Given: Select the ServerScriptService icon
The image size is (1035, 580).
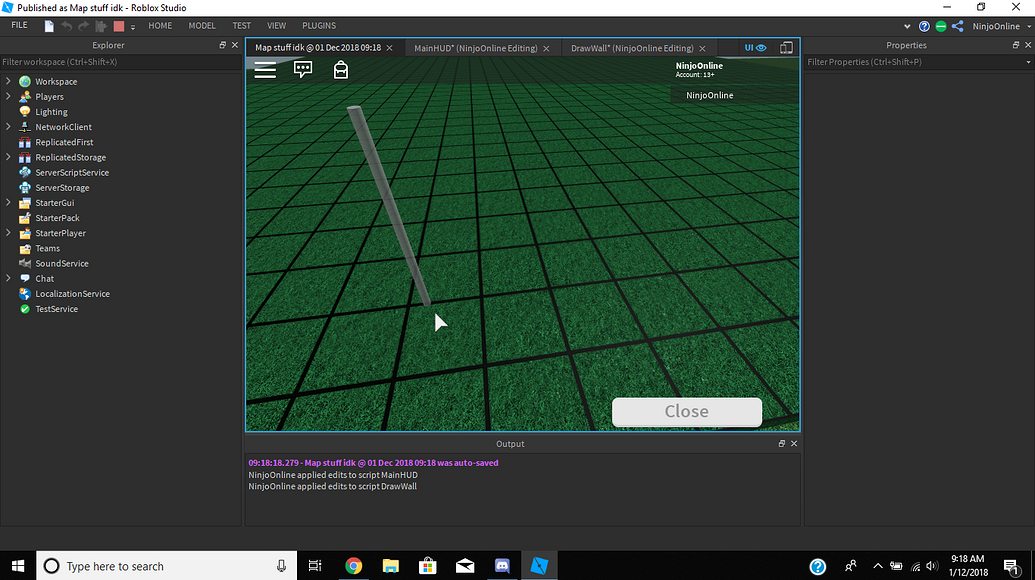Looking at the screenshot, I should click(25, 172).
